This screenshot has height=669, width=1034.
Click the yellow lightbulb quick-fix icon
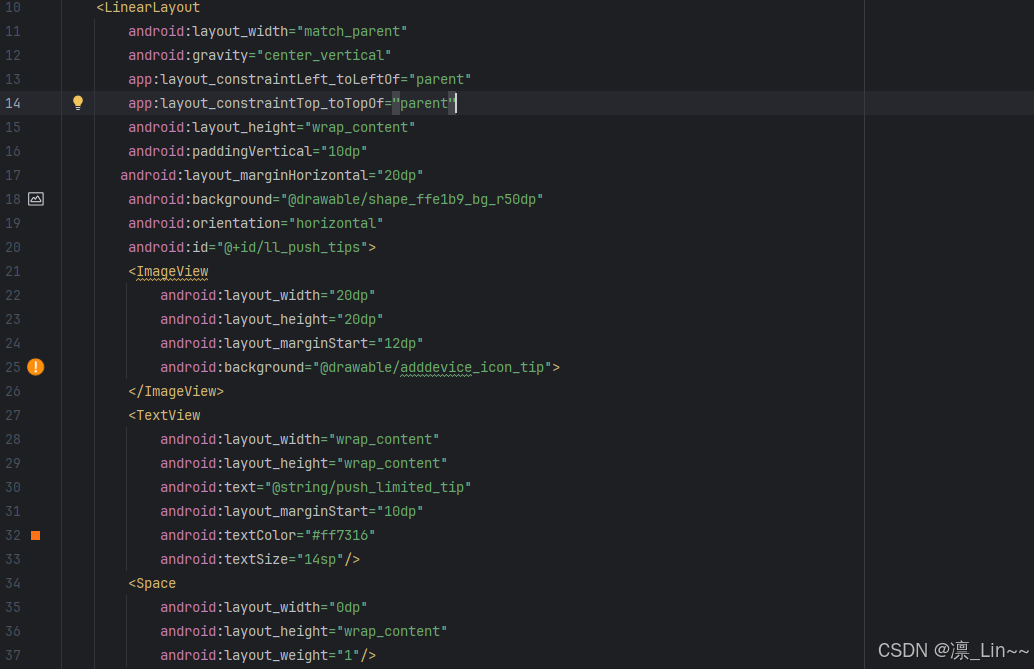click(x=78, y=103)
